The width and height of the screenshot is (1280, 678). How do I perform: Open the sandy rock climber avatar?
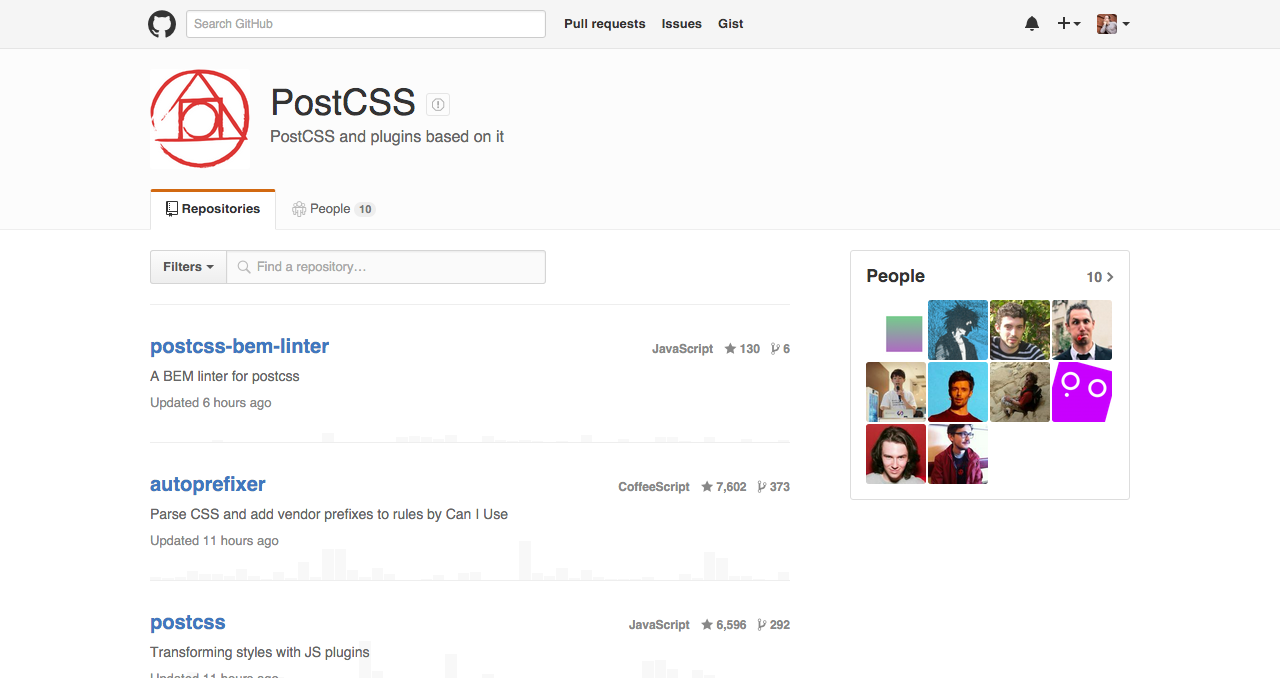[1020, 392]
